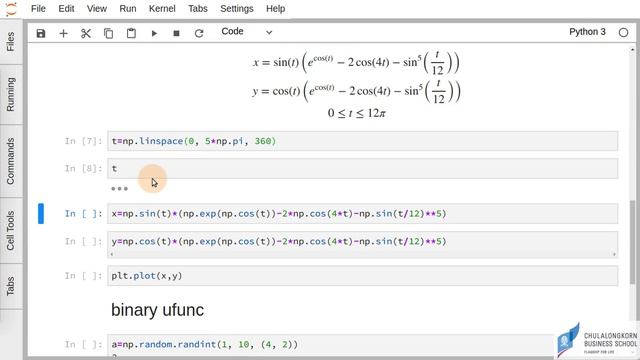Click the rendered y = cos(t) equation
The width and height of the screenshot is (640, 360).
tap(356, 91)
